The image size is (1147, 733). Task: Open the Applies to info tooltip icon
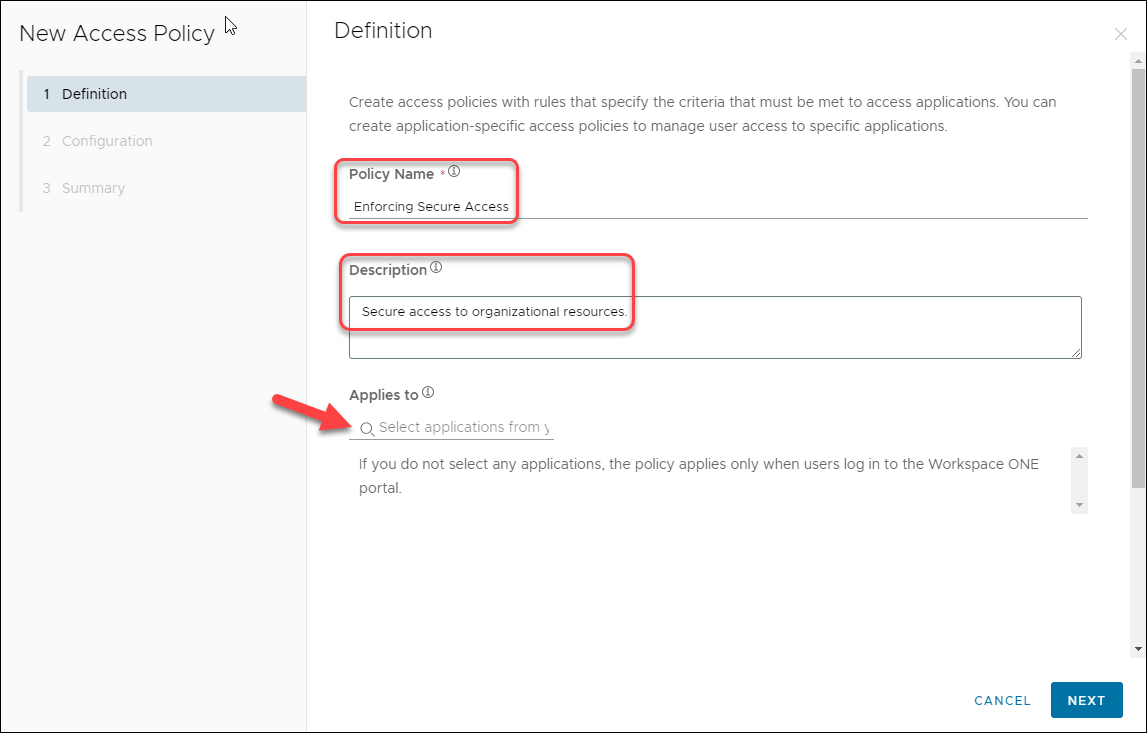pyautogui.click(x=428, y=393)
